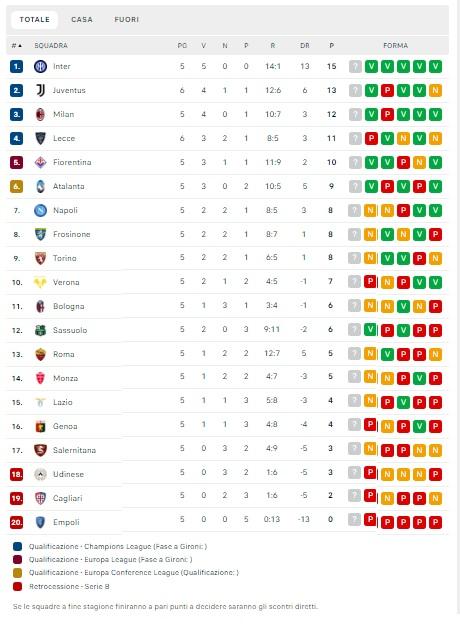Sort table by the # column arrow
Image resolution: width=460 pixels, height=636 pixels.
tap(17, 45)
